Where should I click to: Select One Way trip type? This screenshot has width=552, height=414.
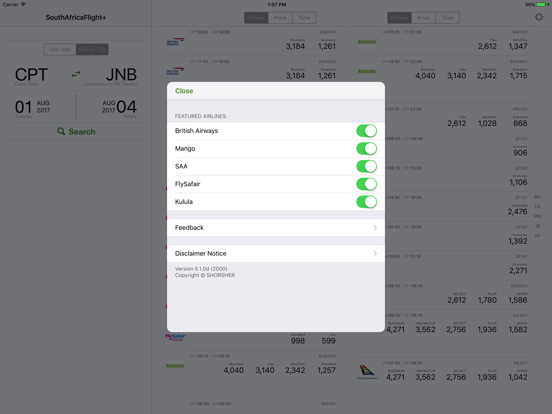[x=60, y=49]
